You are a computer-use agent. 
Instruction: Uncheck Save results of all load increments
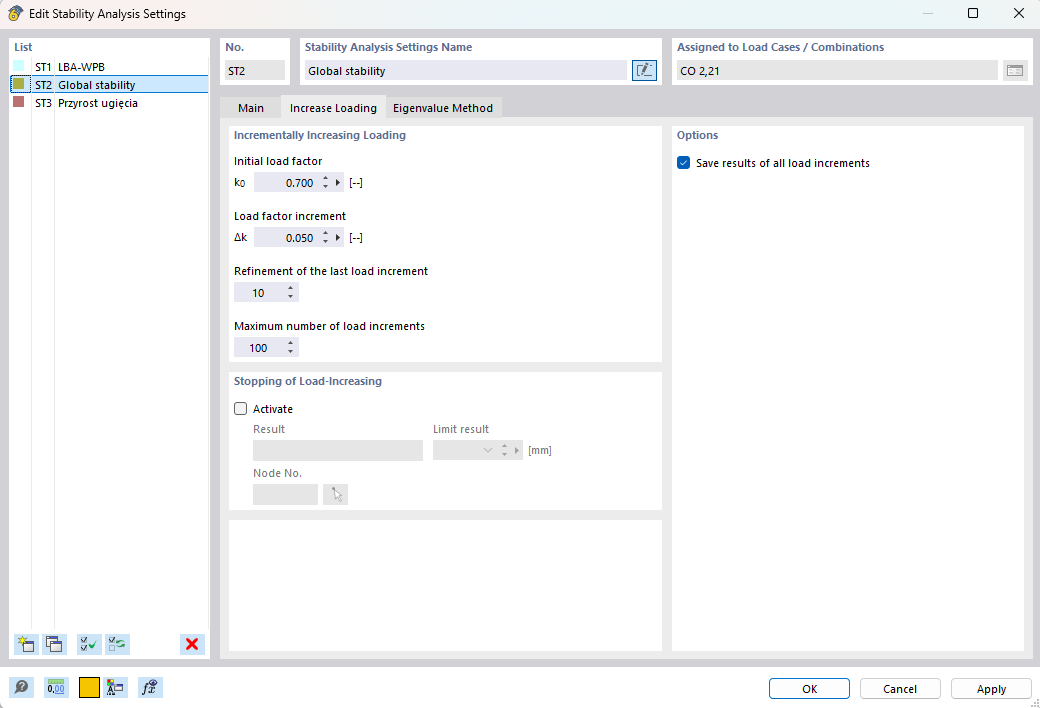(684, 163)
